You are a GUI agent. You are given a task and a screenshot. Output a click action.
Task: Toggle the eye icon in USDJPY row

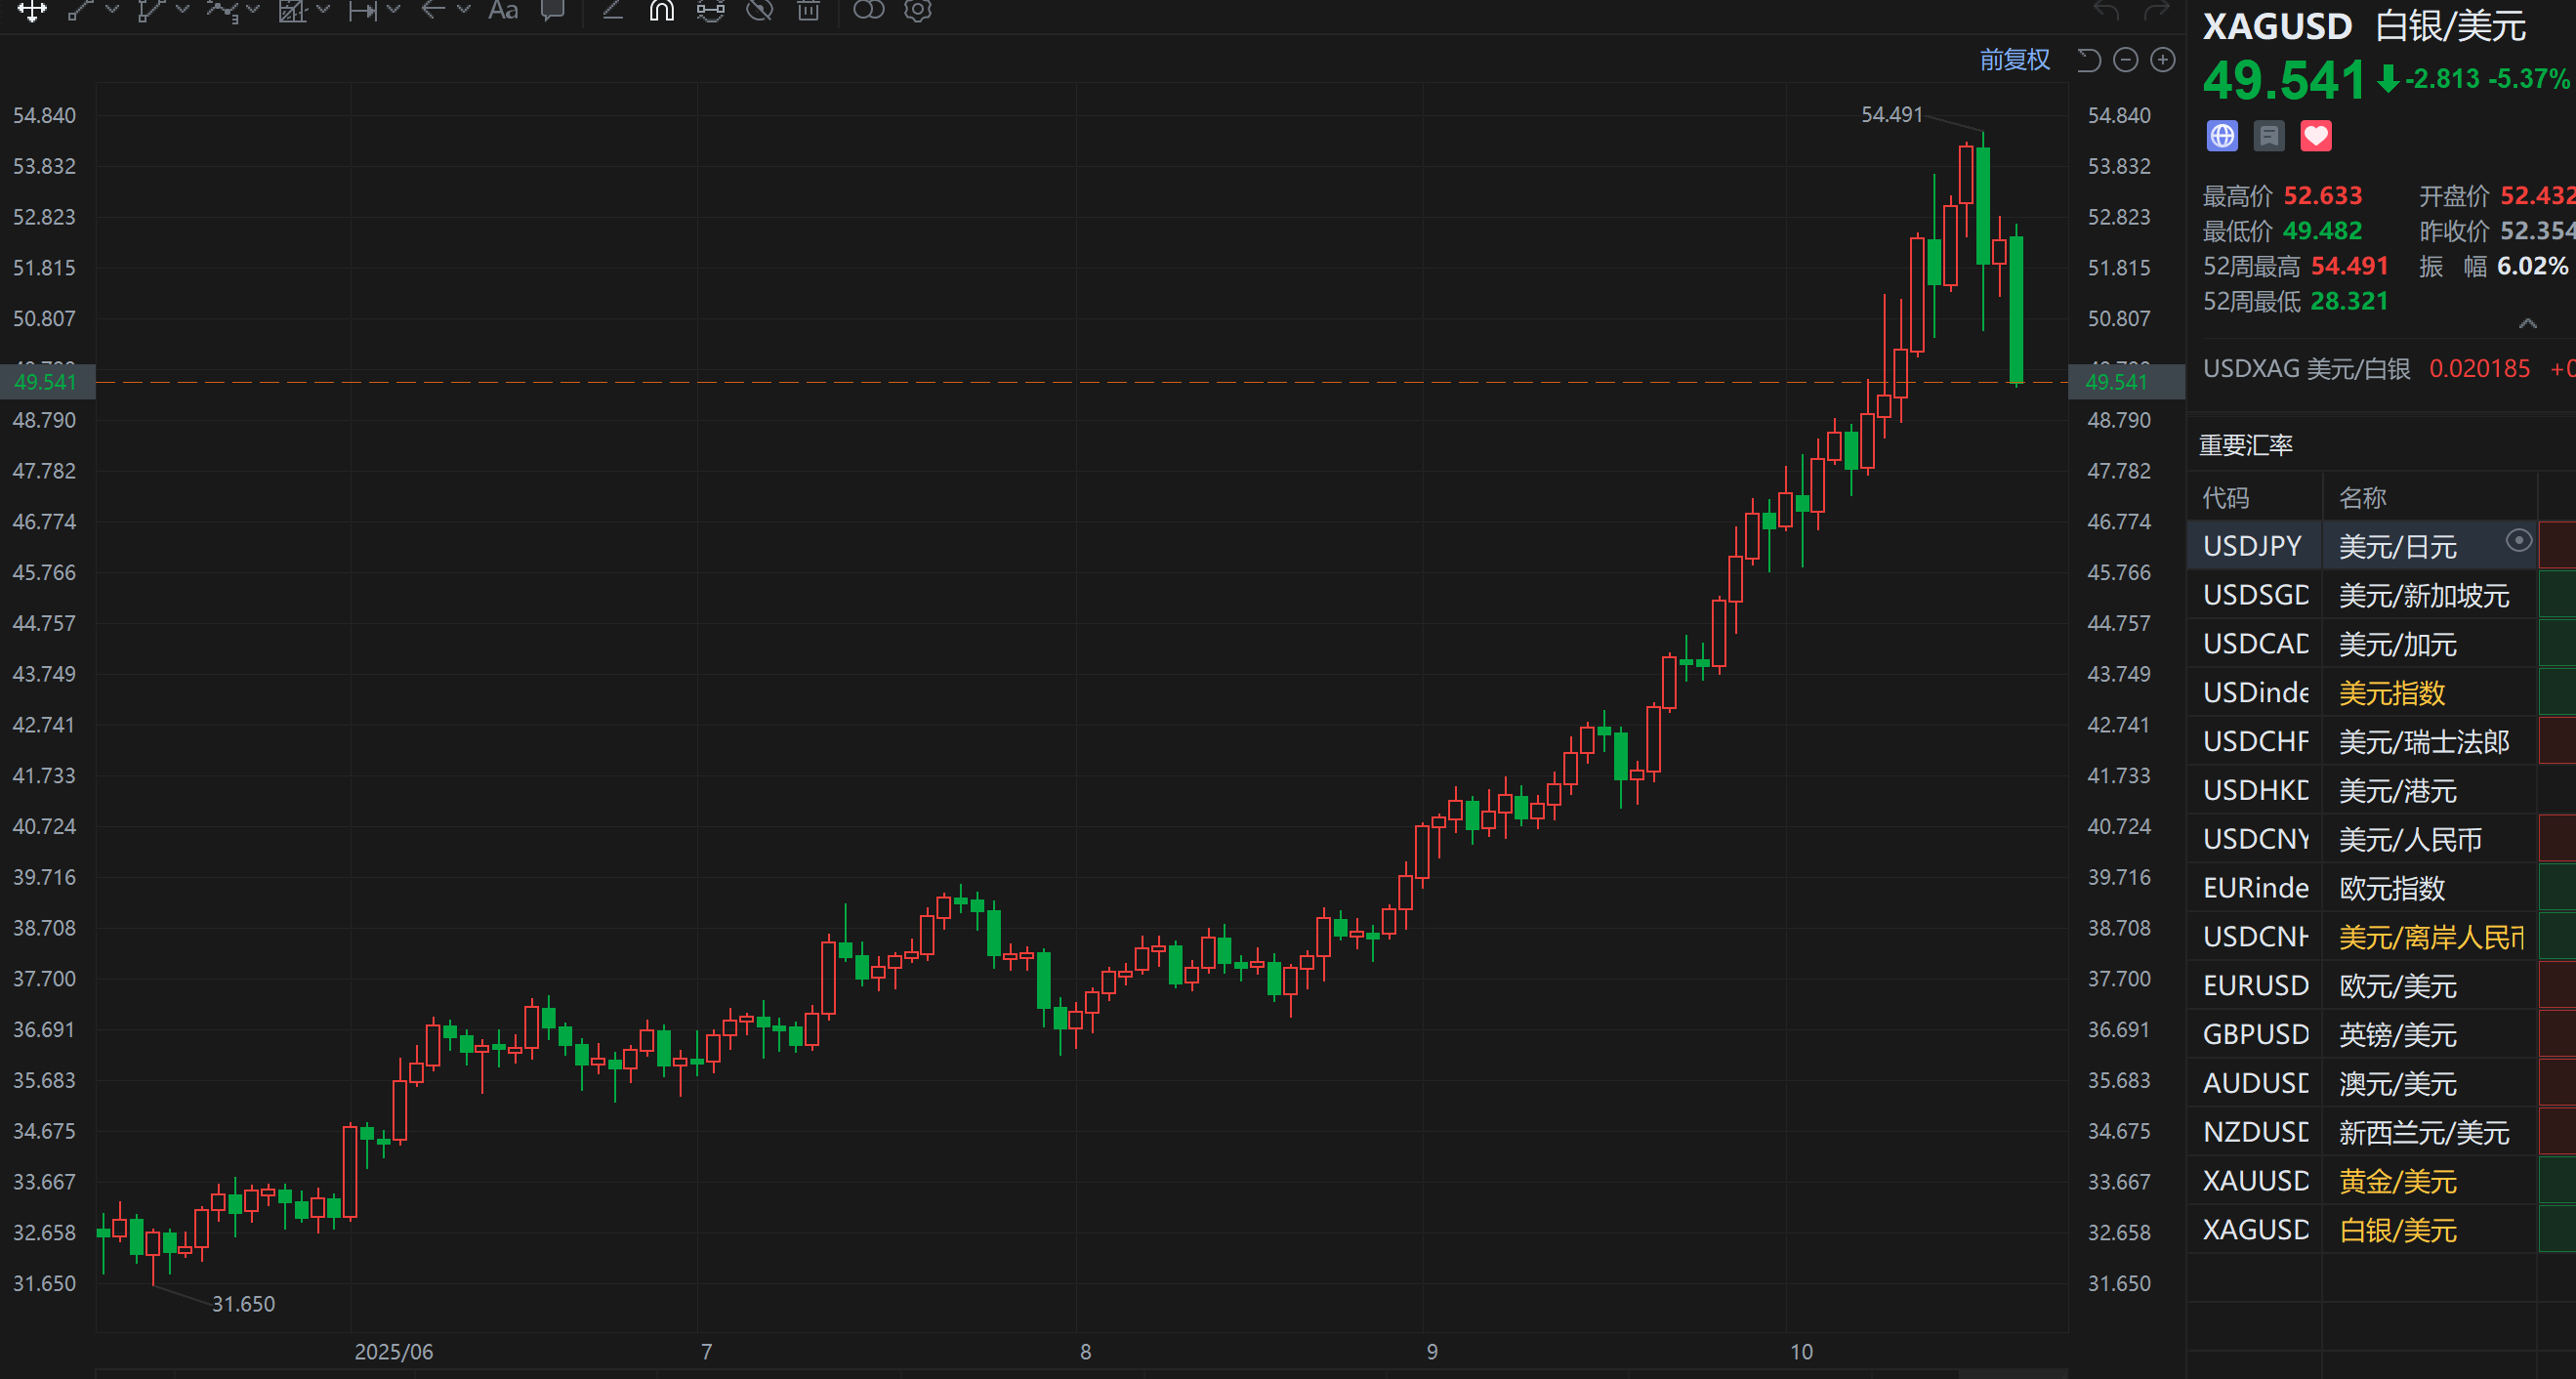[2518, 541]
